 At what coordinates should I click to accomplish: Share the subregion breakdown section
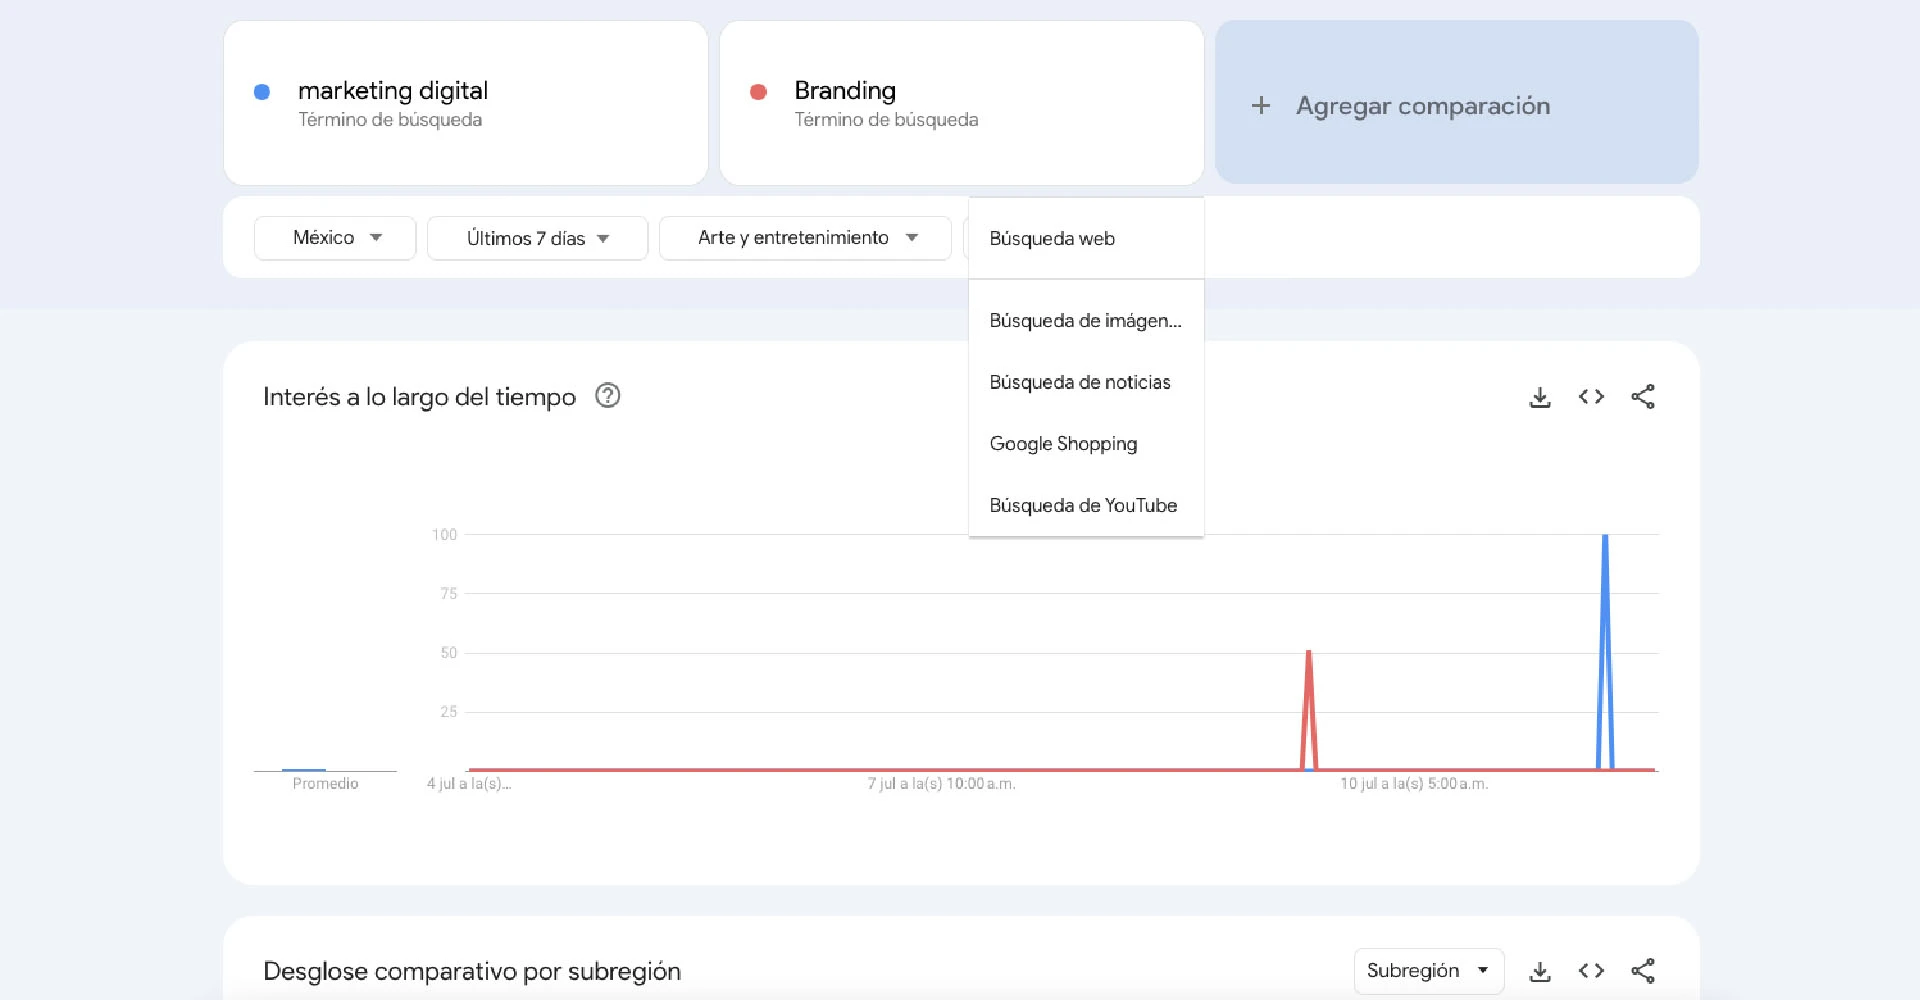(1643, 971)
